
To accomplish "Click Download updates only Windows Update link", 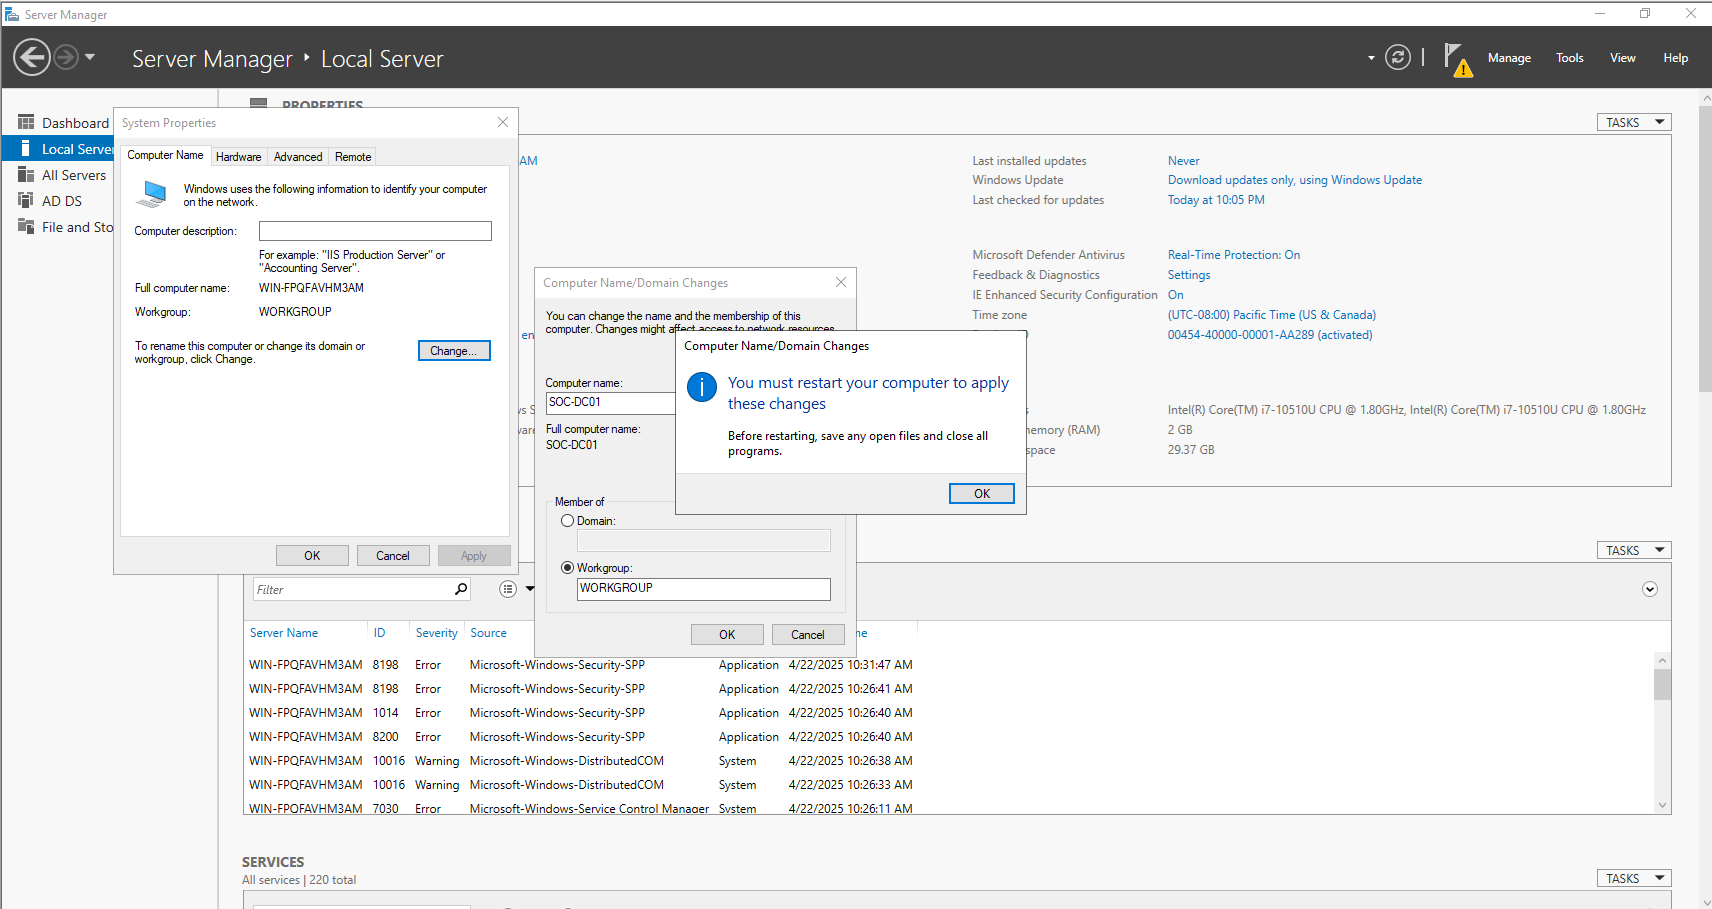I will tap(1295, 180).
